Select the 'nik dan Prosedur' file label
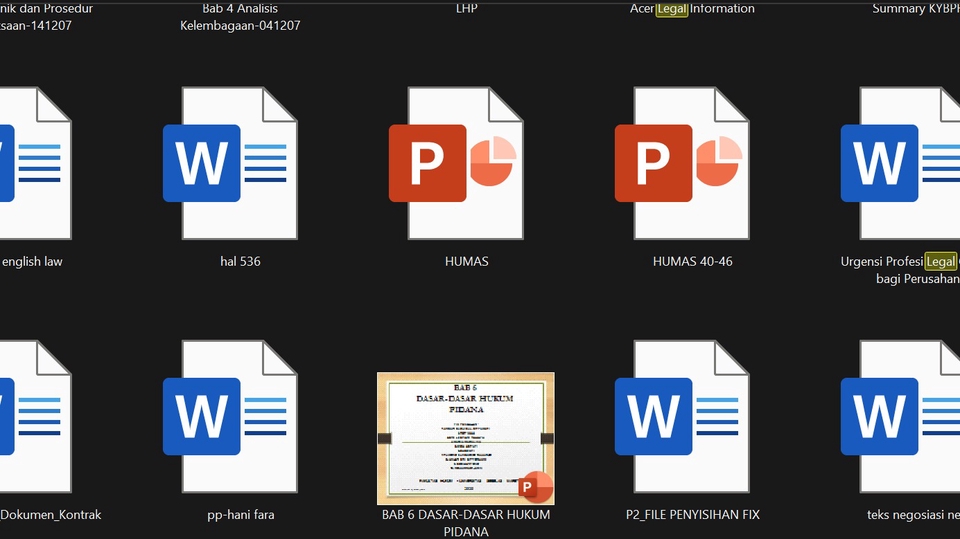The height and width of the screenshot is (539, 960). click(47, 17)
